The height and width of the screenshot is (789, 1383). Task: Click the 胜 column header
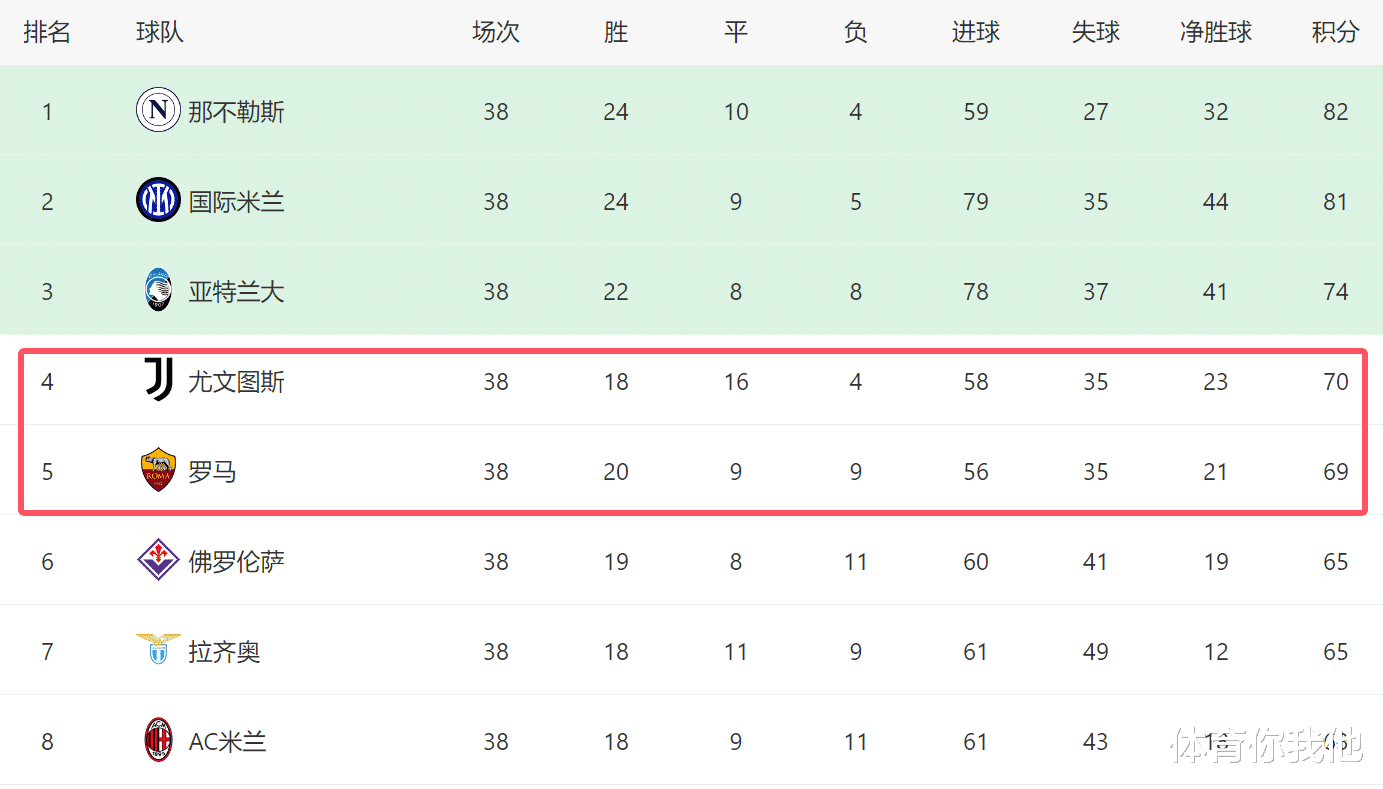pyautogui.click(x=616, y=32)
